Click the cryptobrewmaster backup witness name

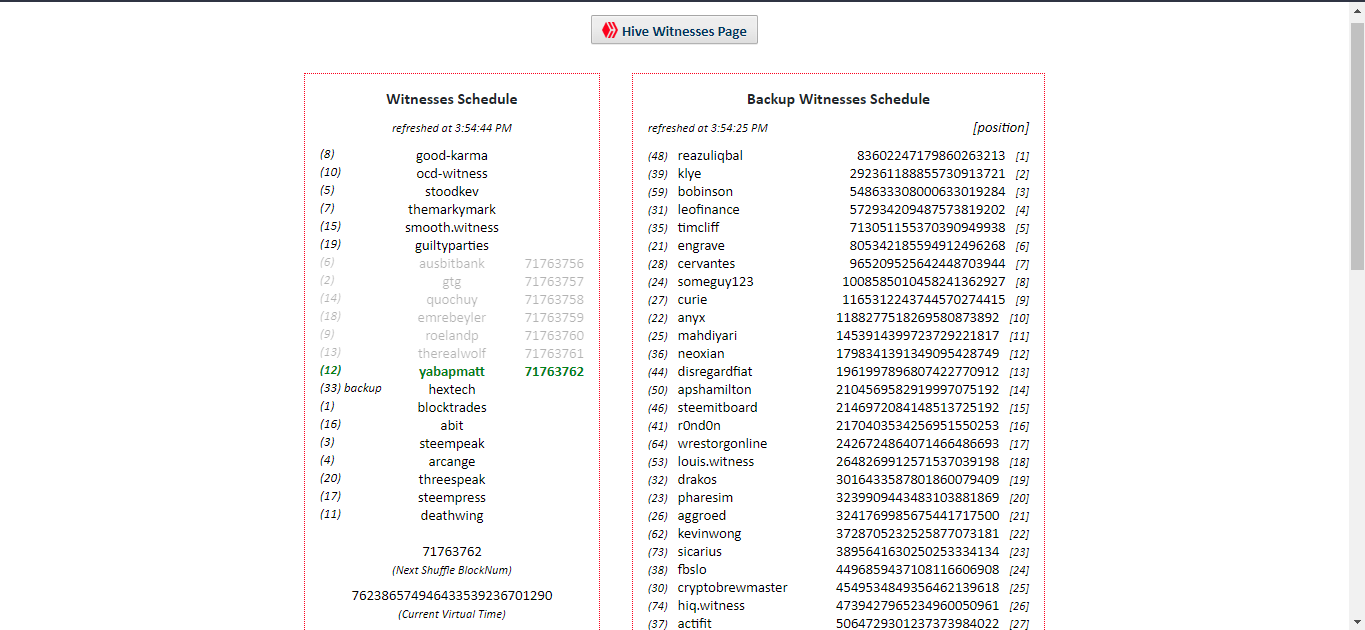coord(733,587)
